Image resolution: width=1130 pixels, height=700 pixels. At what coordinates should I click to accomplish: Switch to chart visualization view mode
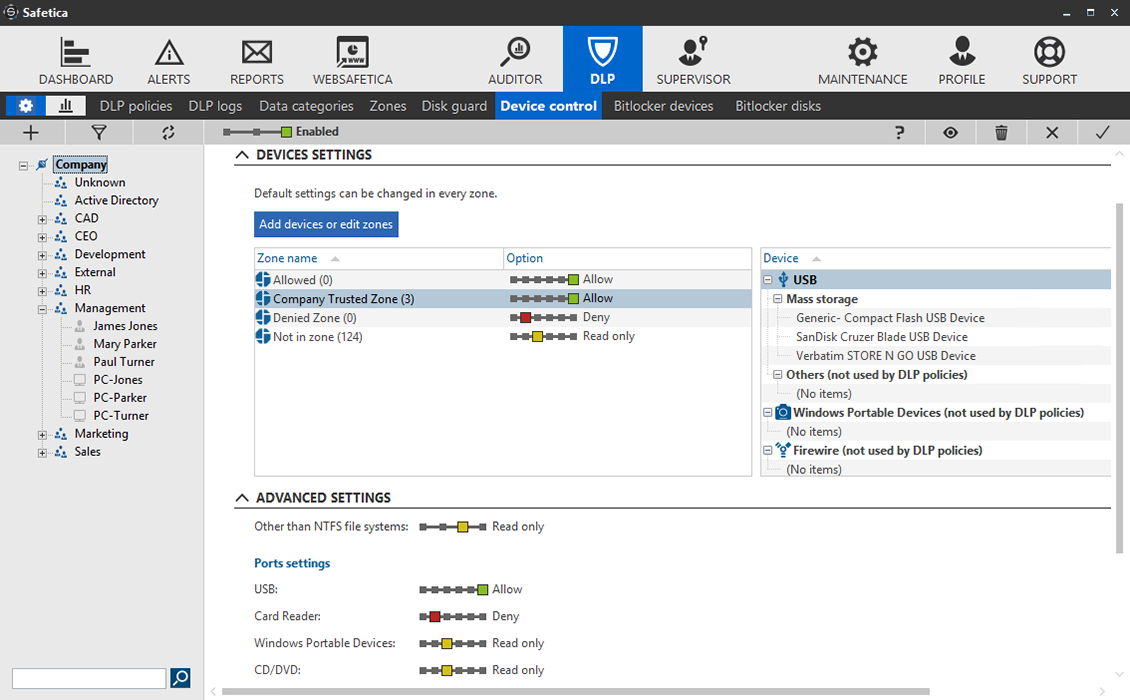tap(66, 106)
